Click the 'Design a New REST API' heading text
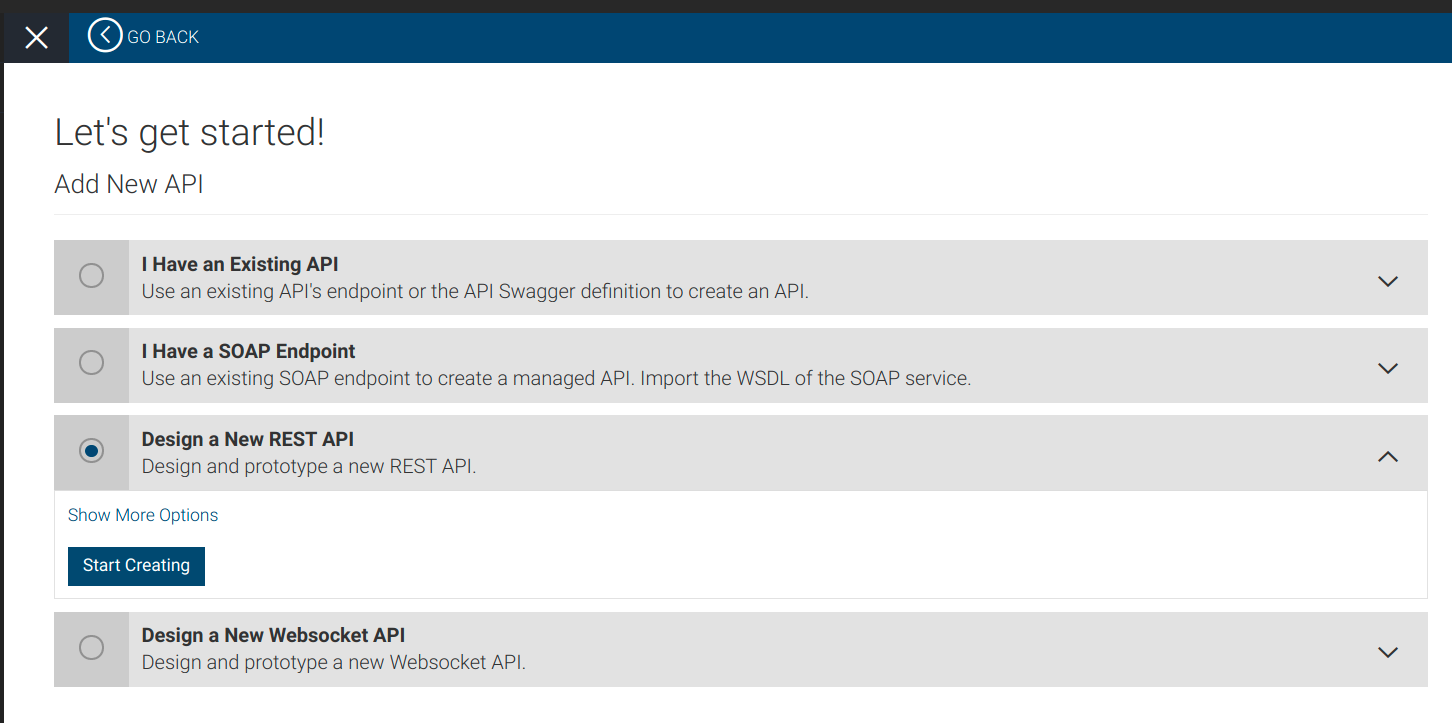The height and width of the screenshot is (723, 1452). pos(247,438)
